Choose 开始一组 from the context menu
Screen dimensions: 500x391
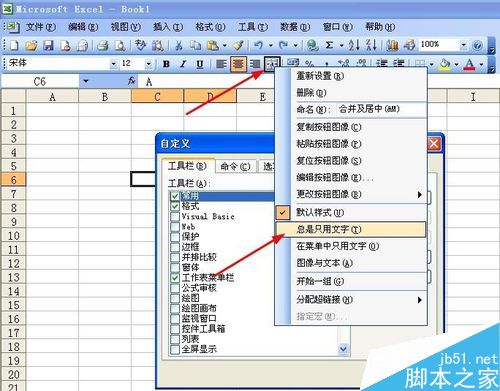[351, 282]
